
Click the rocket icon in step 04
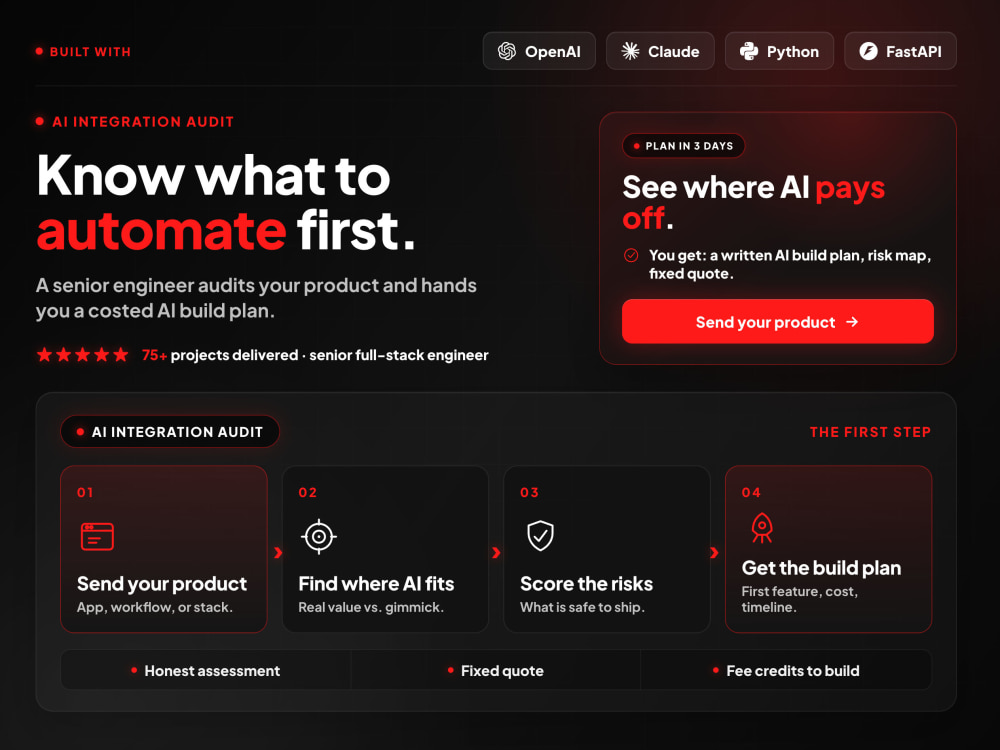pyautogui.click(x=761, y=528)
